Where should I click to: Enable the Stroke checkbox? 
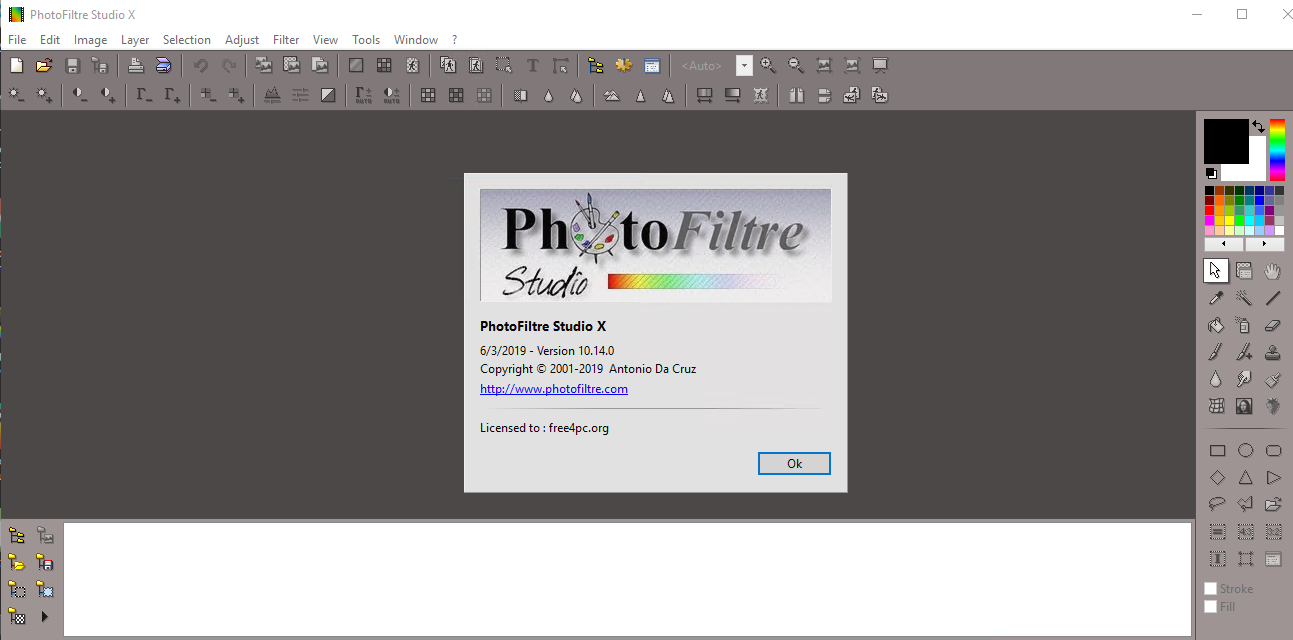click(x=1211, y=589)
